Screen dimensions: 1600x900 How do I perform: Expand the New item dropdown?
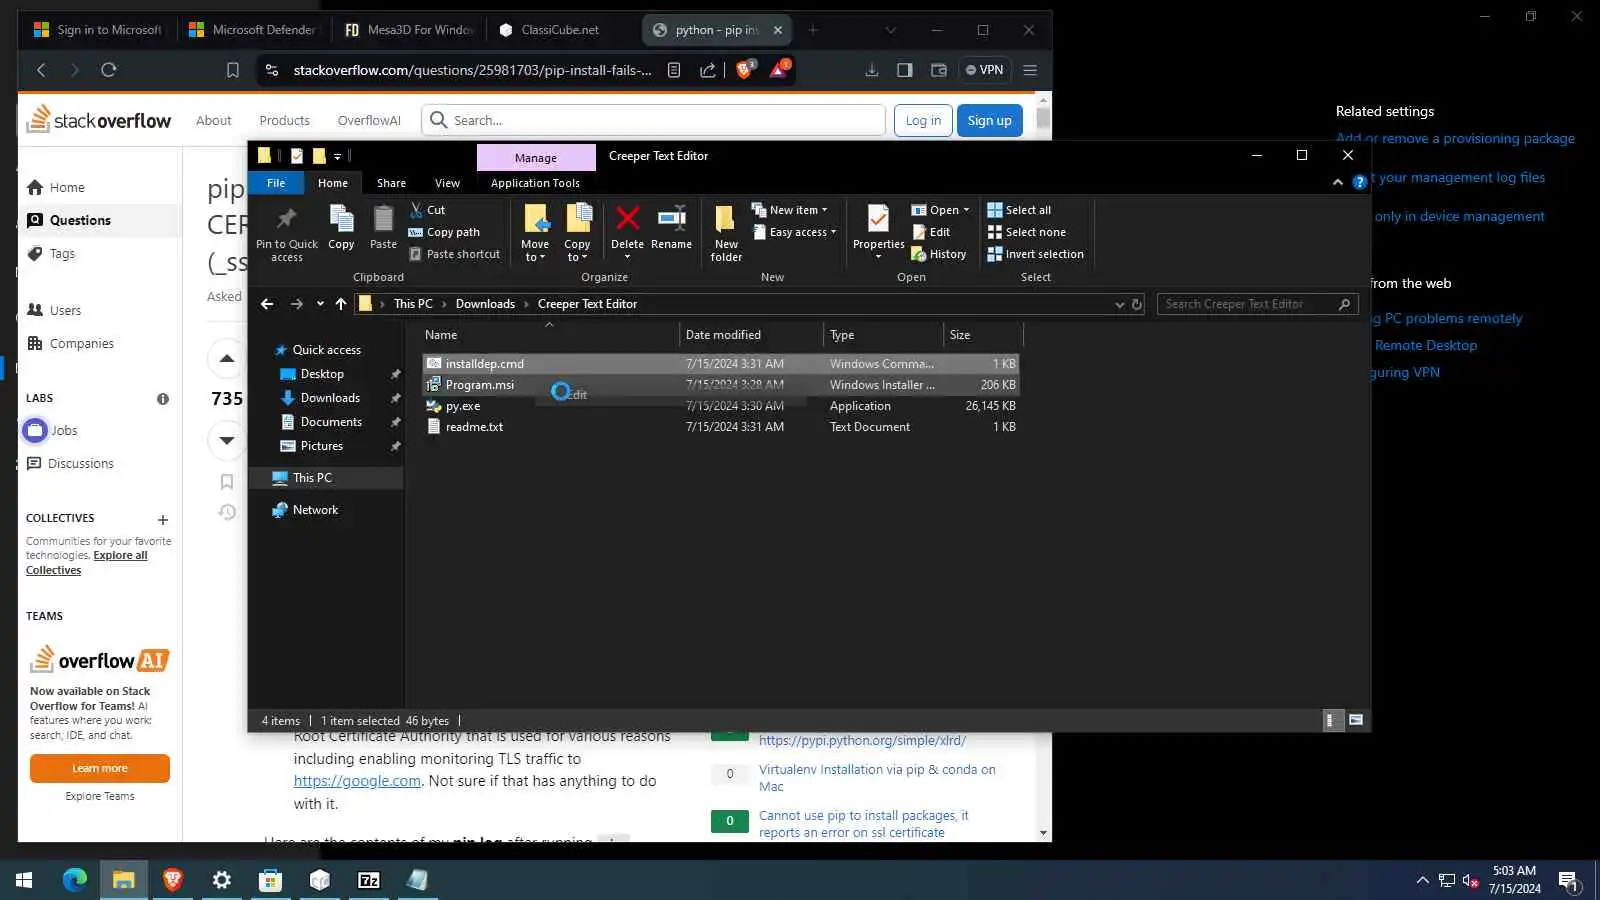[790, 210]
